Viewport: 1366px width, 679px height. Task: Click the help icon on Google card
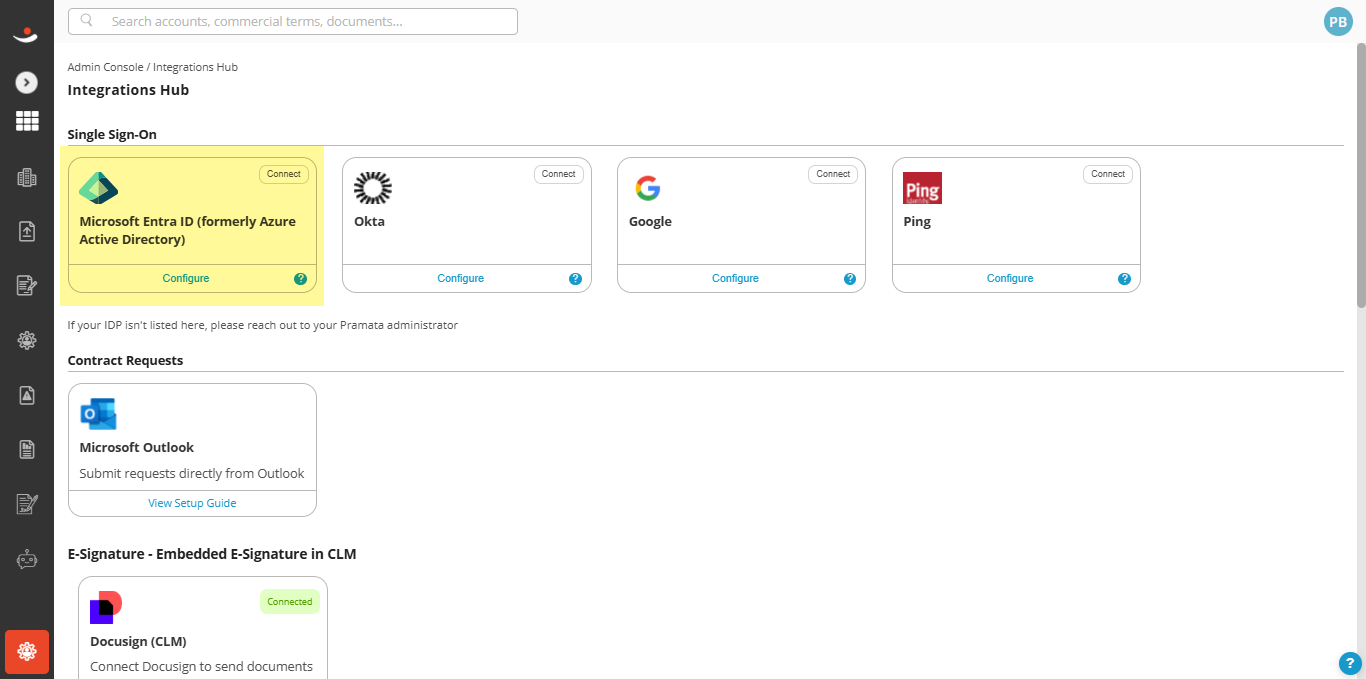point(850,279)
